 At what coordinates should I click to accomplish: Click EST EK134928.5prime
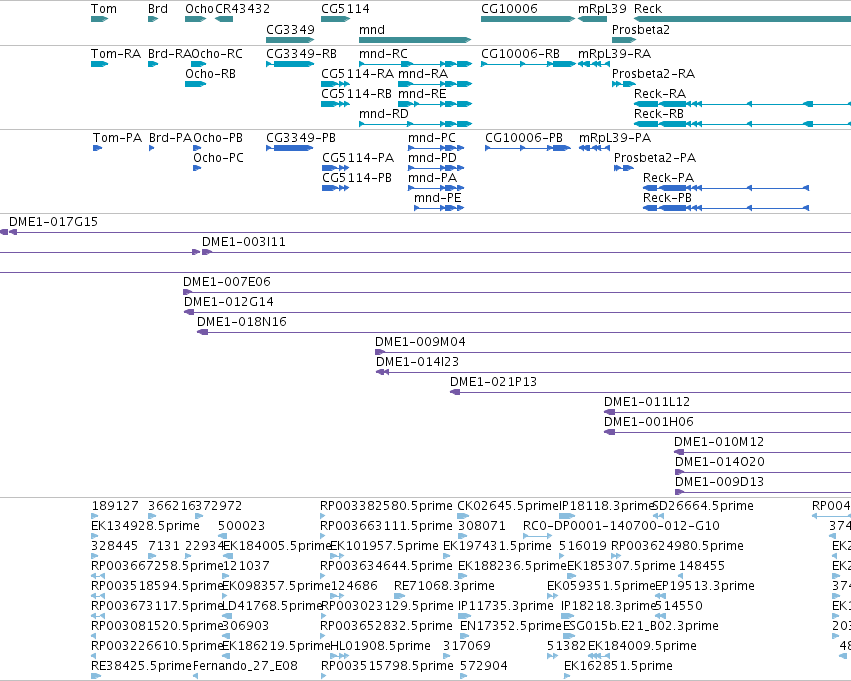94,536
